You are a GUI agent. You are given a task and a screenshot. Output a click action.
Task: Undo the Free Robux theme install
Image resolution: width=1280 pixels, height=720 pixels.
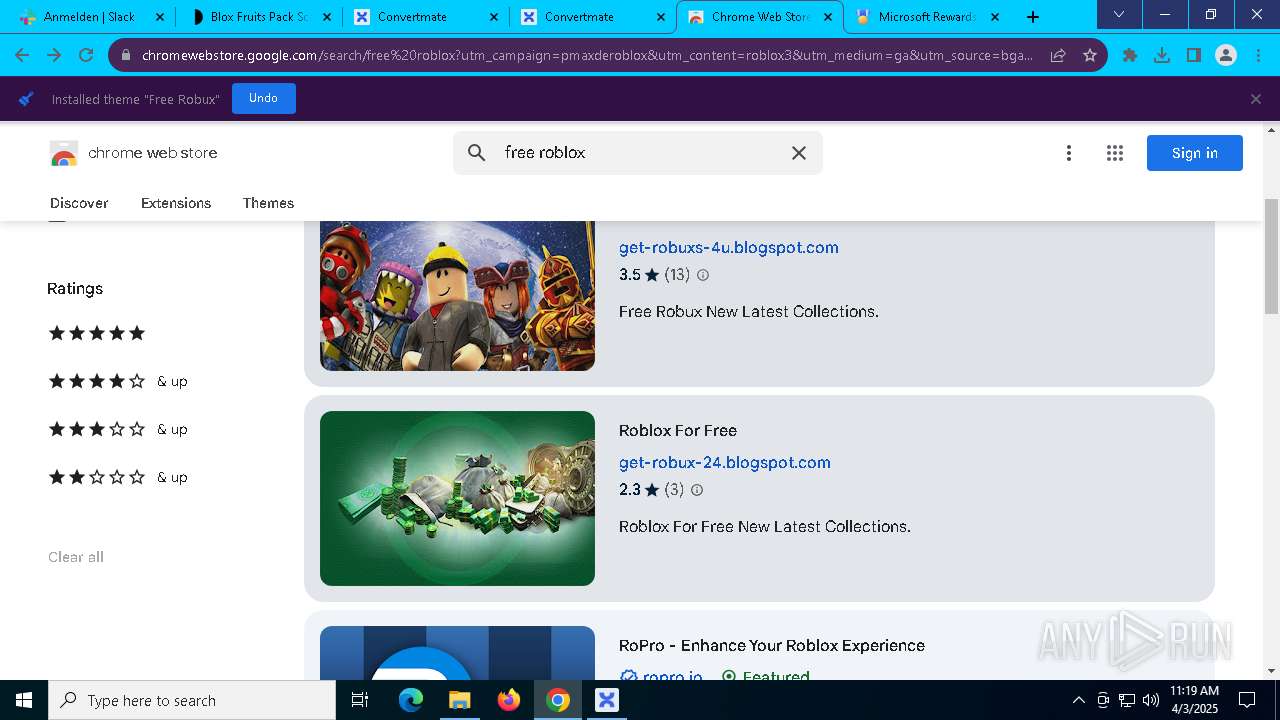point(263,98)
